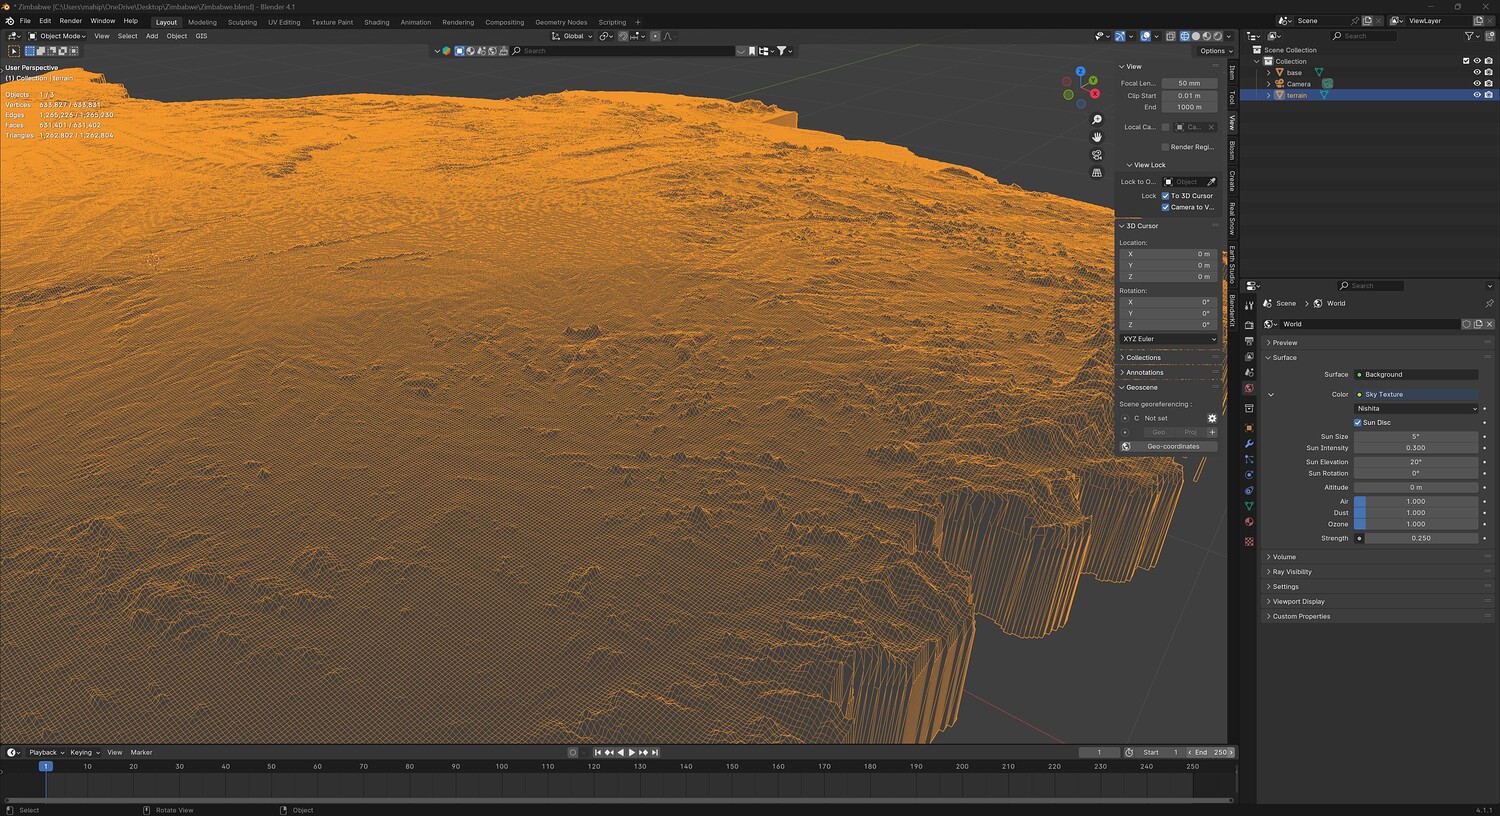1500x816 pixels.
Task: Switch to the Sculpting workspace tab
Action: click(242, 22)
